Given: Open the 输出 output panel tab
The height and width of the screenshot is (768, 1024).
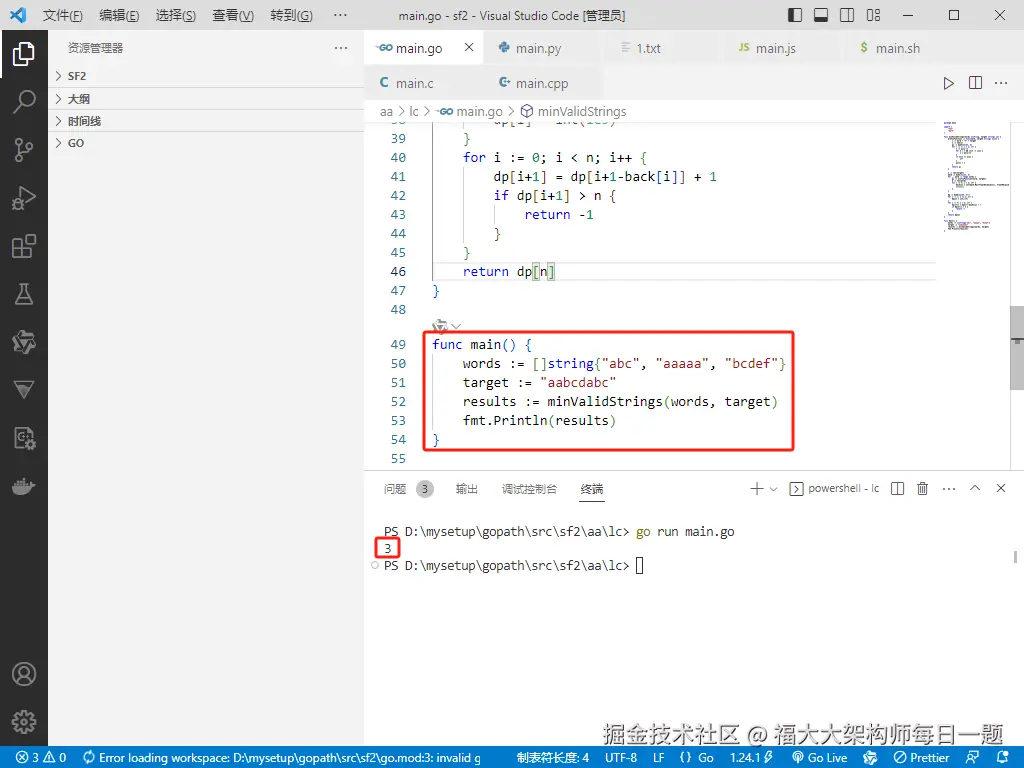Looking at the screenshot, I should (x=466, y=488).
